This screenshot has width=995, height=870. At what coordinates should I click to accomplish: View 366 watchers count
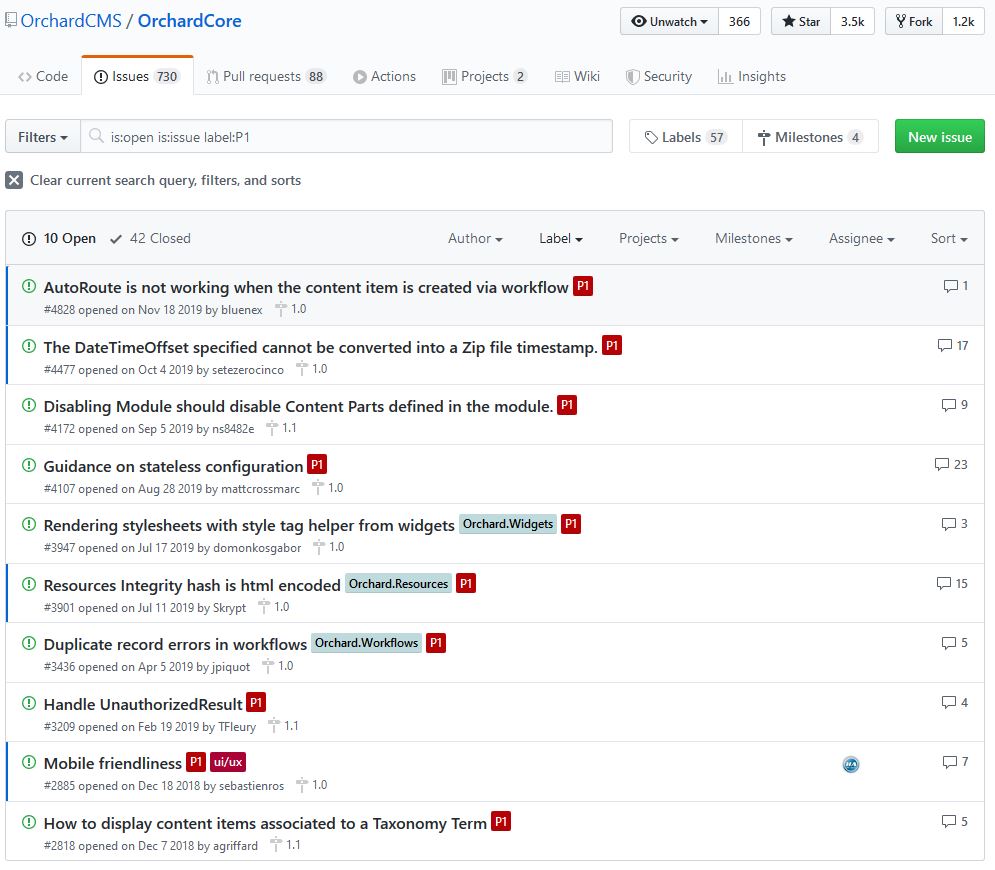(x=739, y=22)
